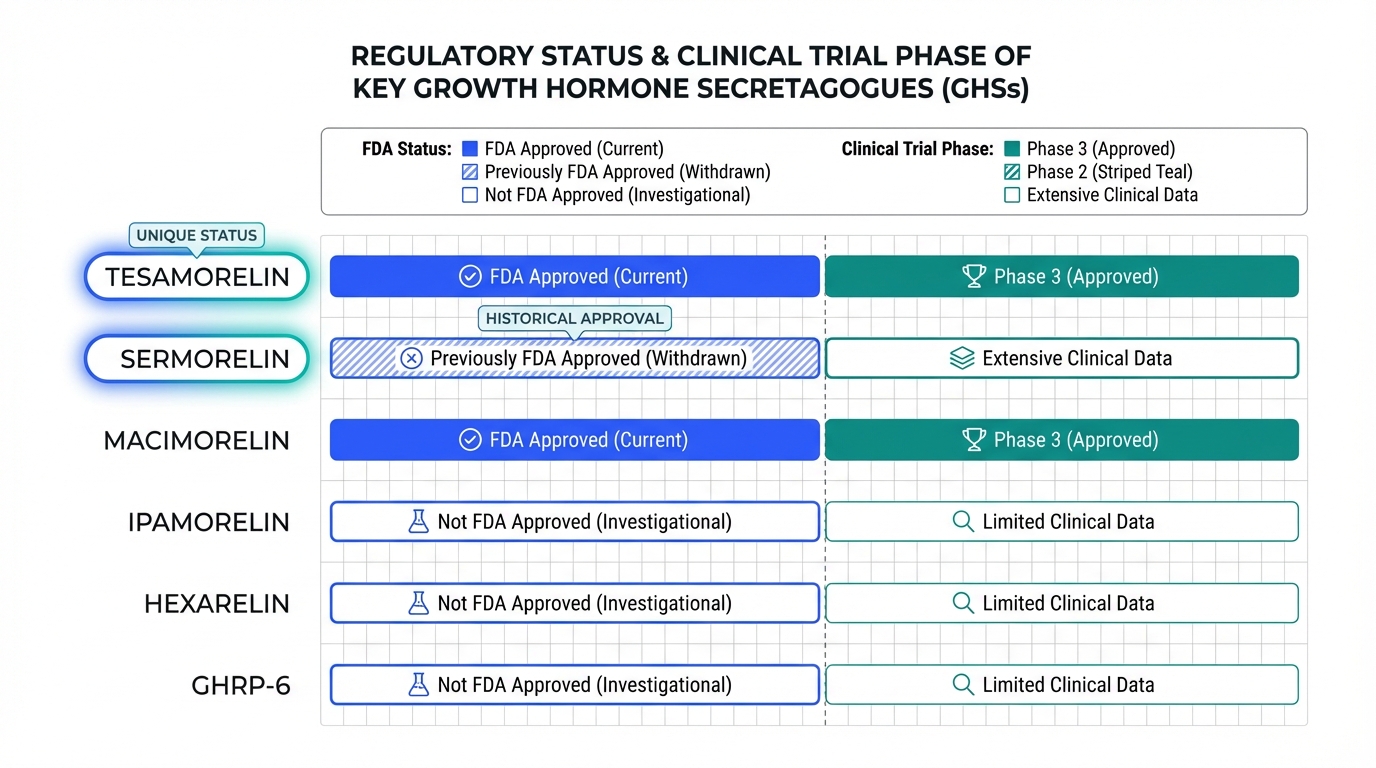Click the trophy icon in Tesamorelin's Phase 3 bar

tap(974, 277)
